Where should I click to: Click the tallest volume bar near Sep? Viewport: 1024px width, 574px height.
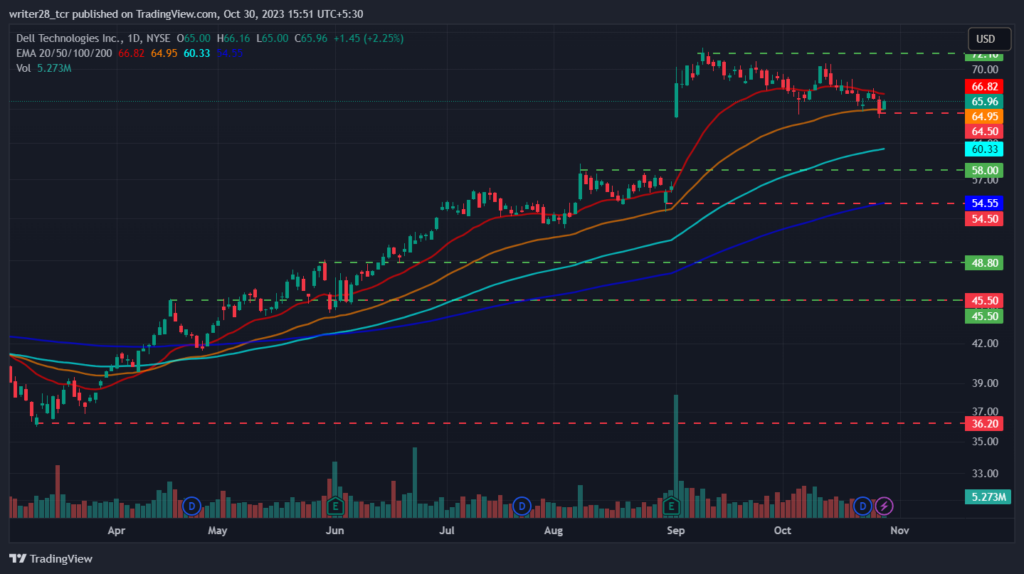(676, 456)
